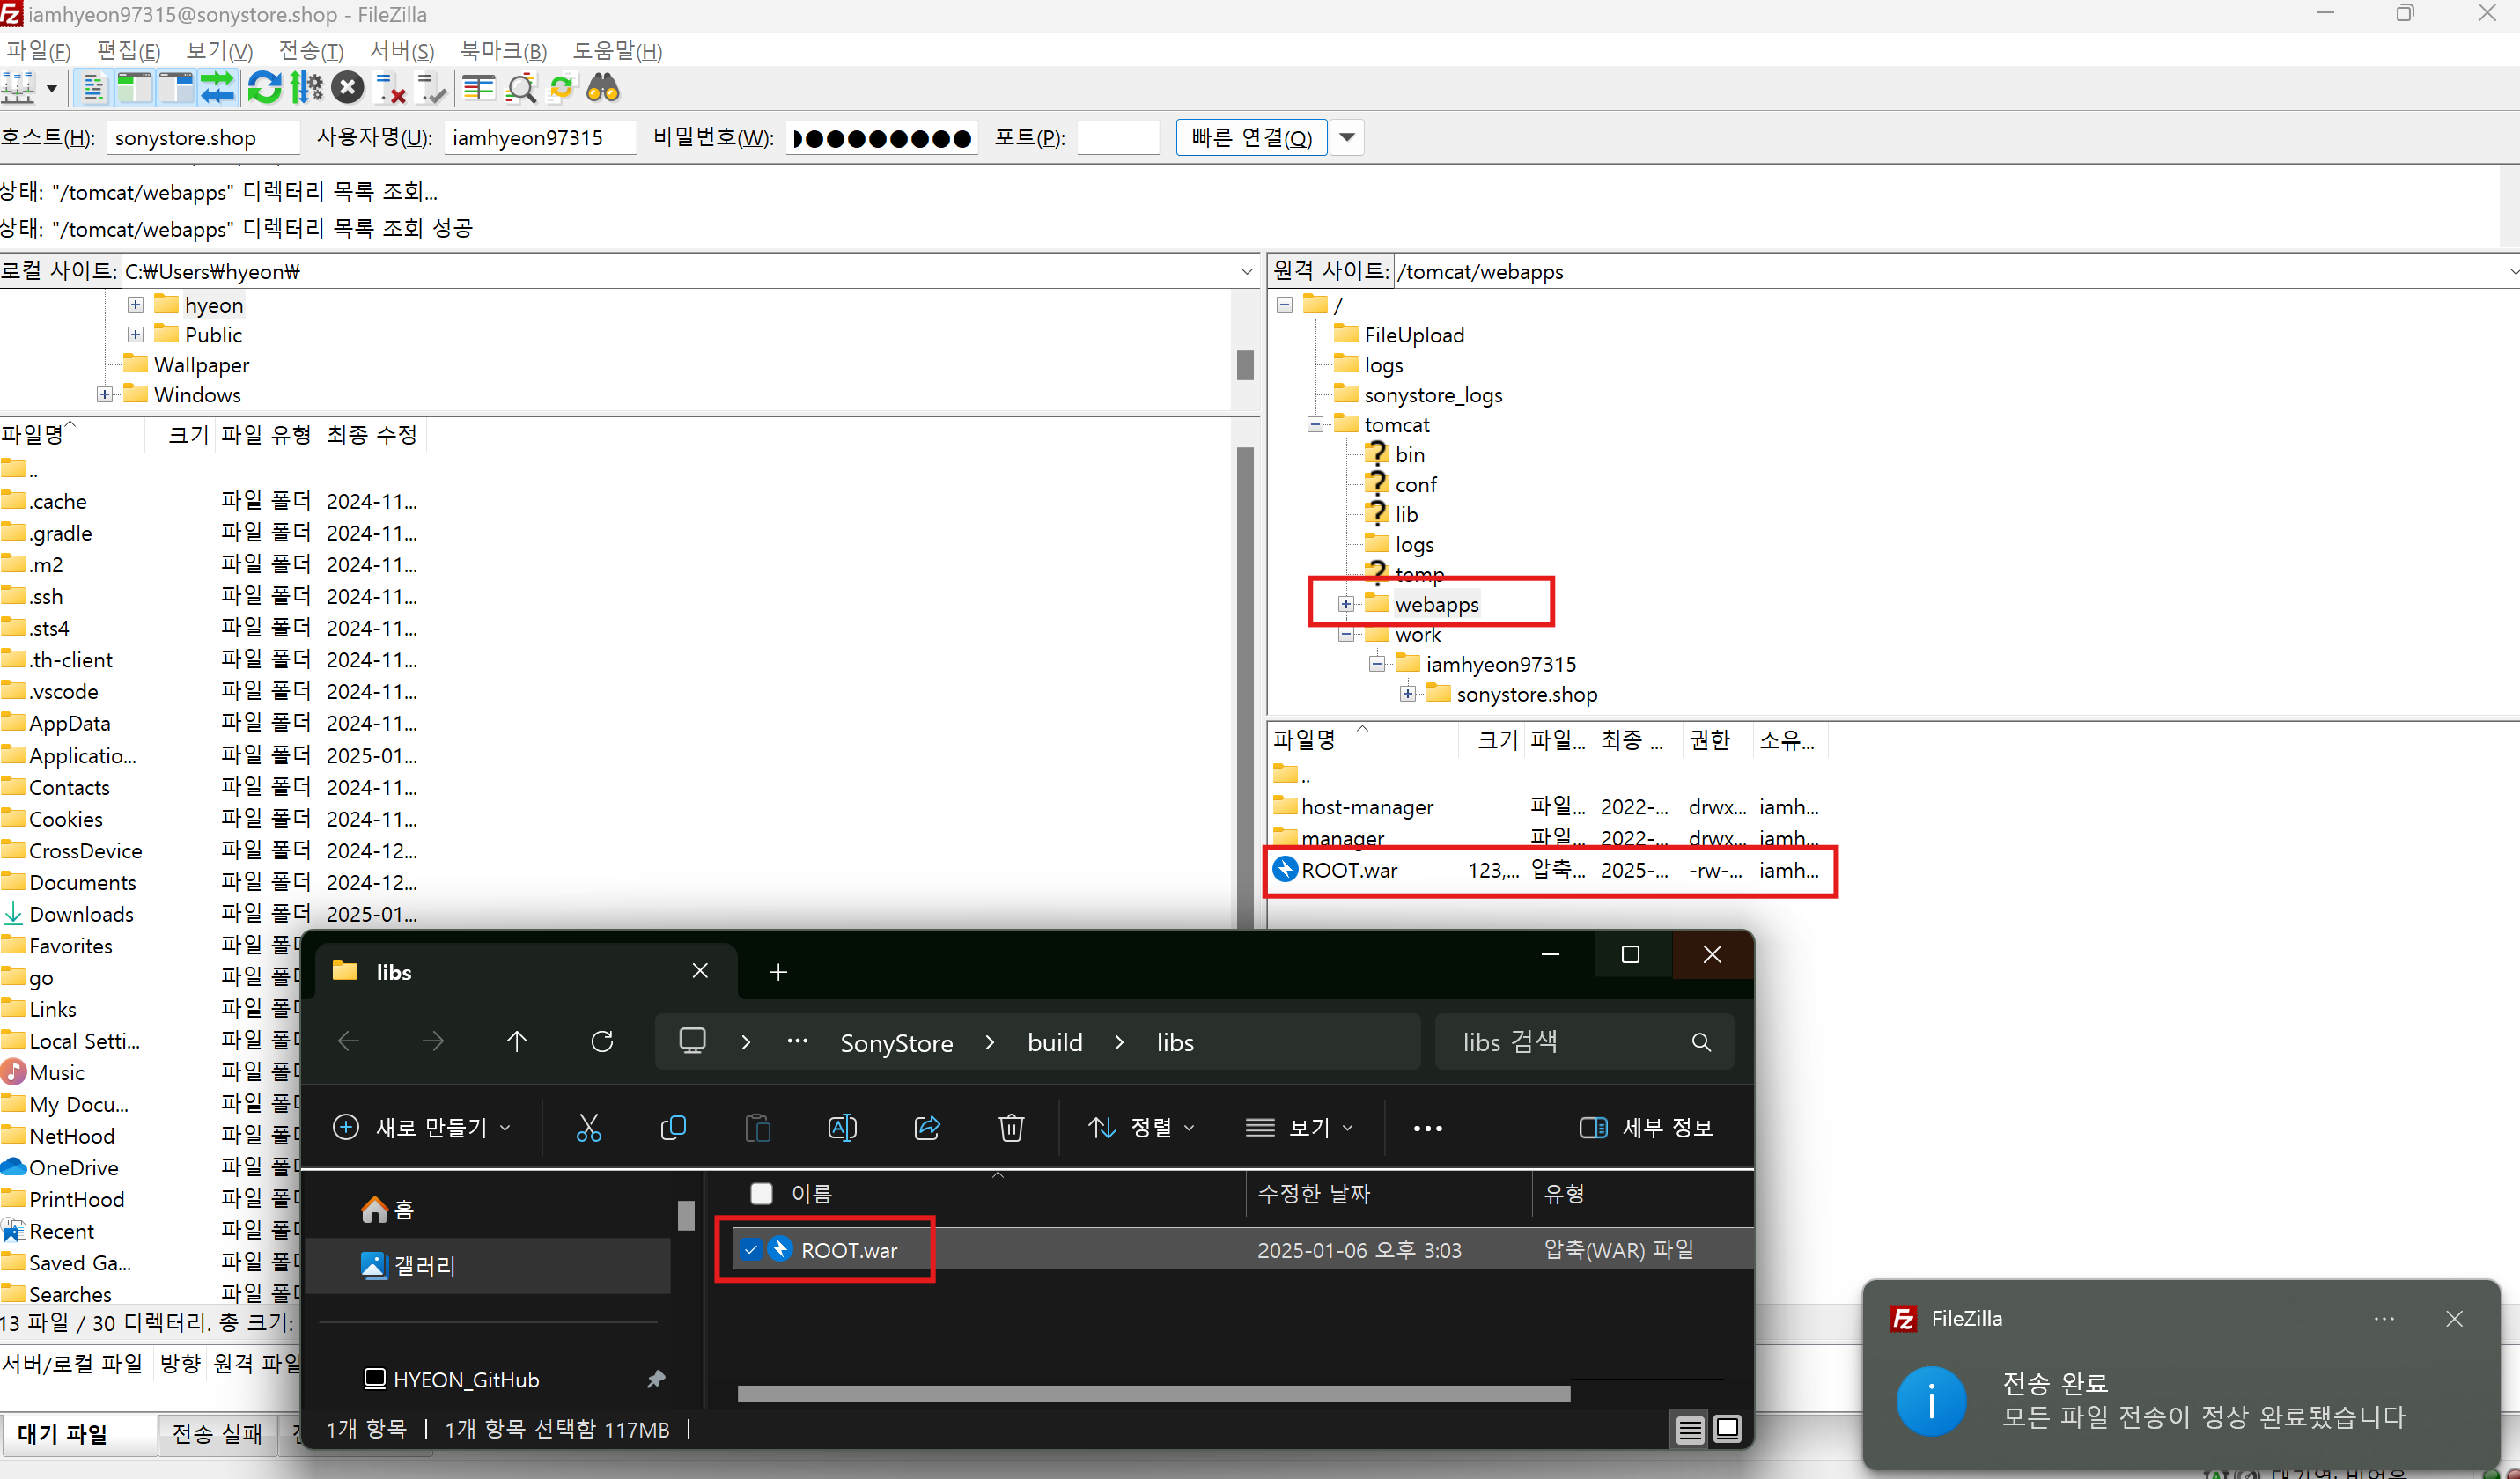Toggle the 세부 정보 details pane
The image size is (2520, 1479).
tap(1645, 1127)
